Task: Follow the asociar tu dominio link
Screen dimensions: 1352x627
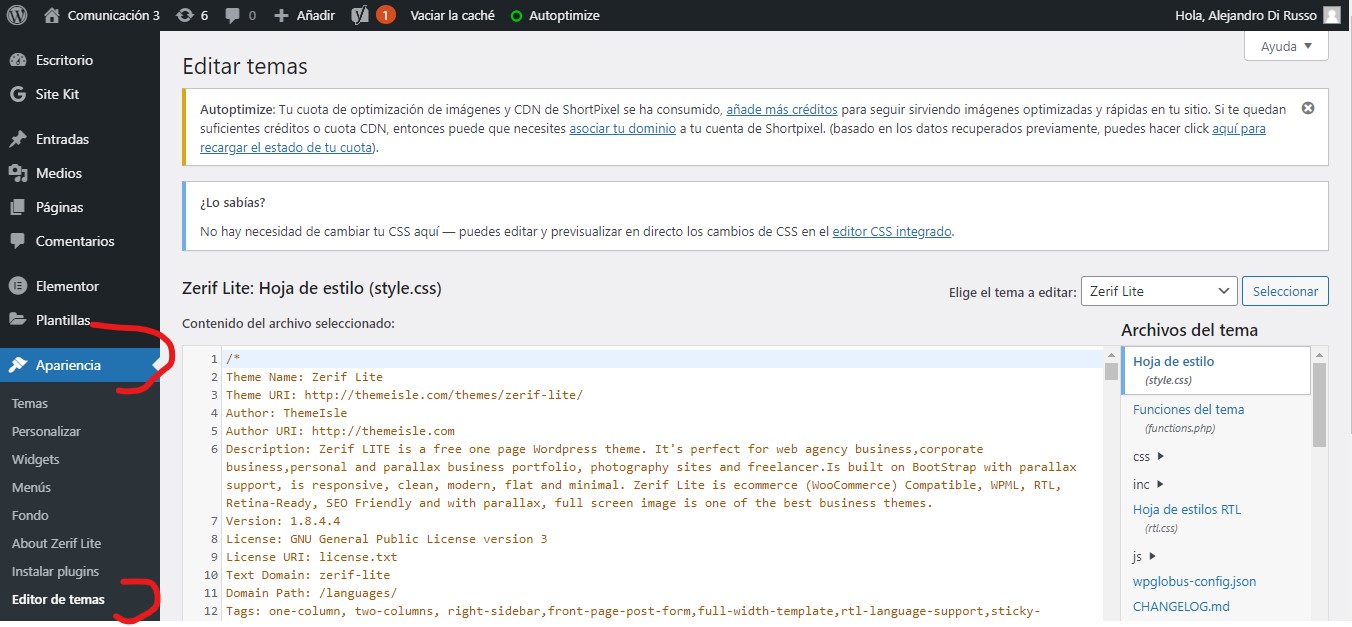Action: click(622, 128)
